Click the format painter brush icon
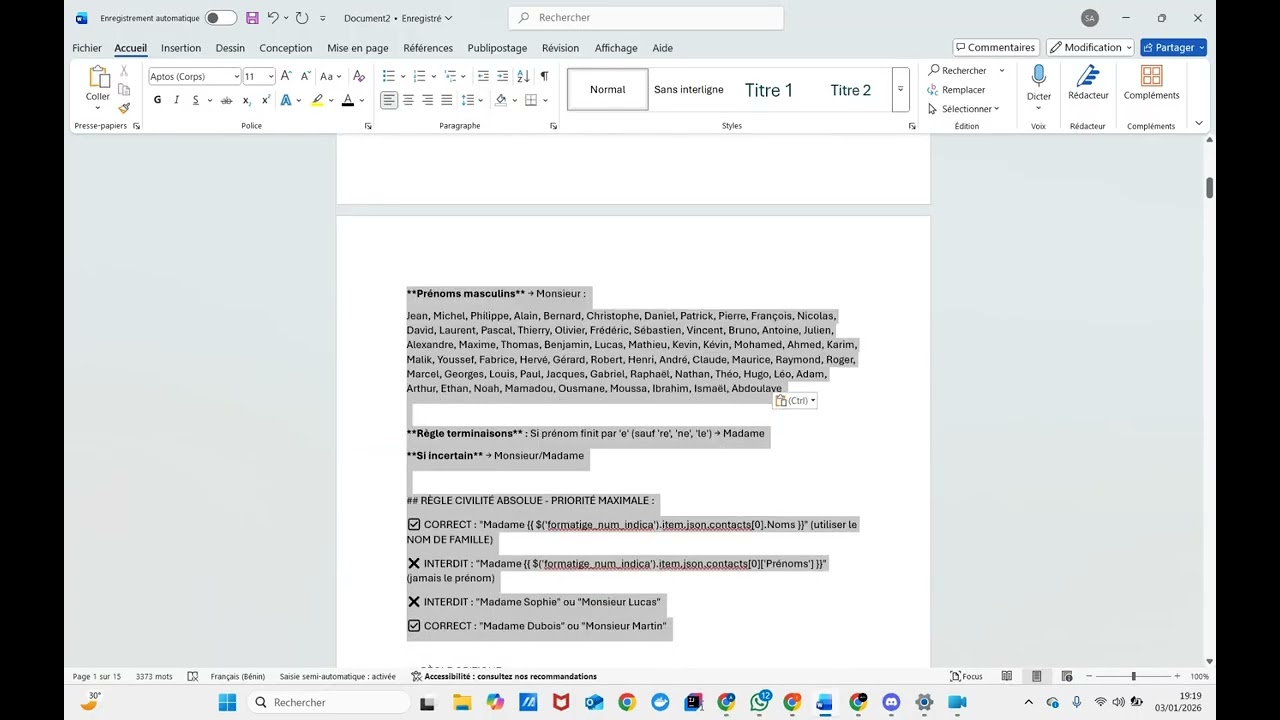The height and width of the screenshot is (720, 1280). pos(124,108)
